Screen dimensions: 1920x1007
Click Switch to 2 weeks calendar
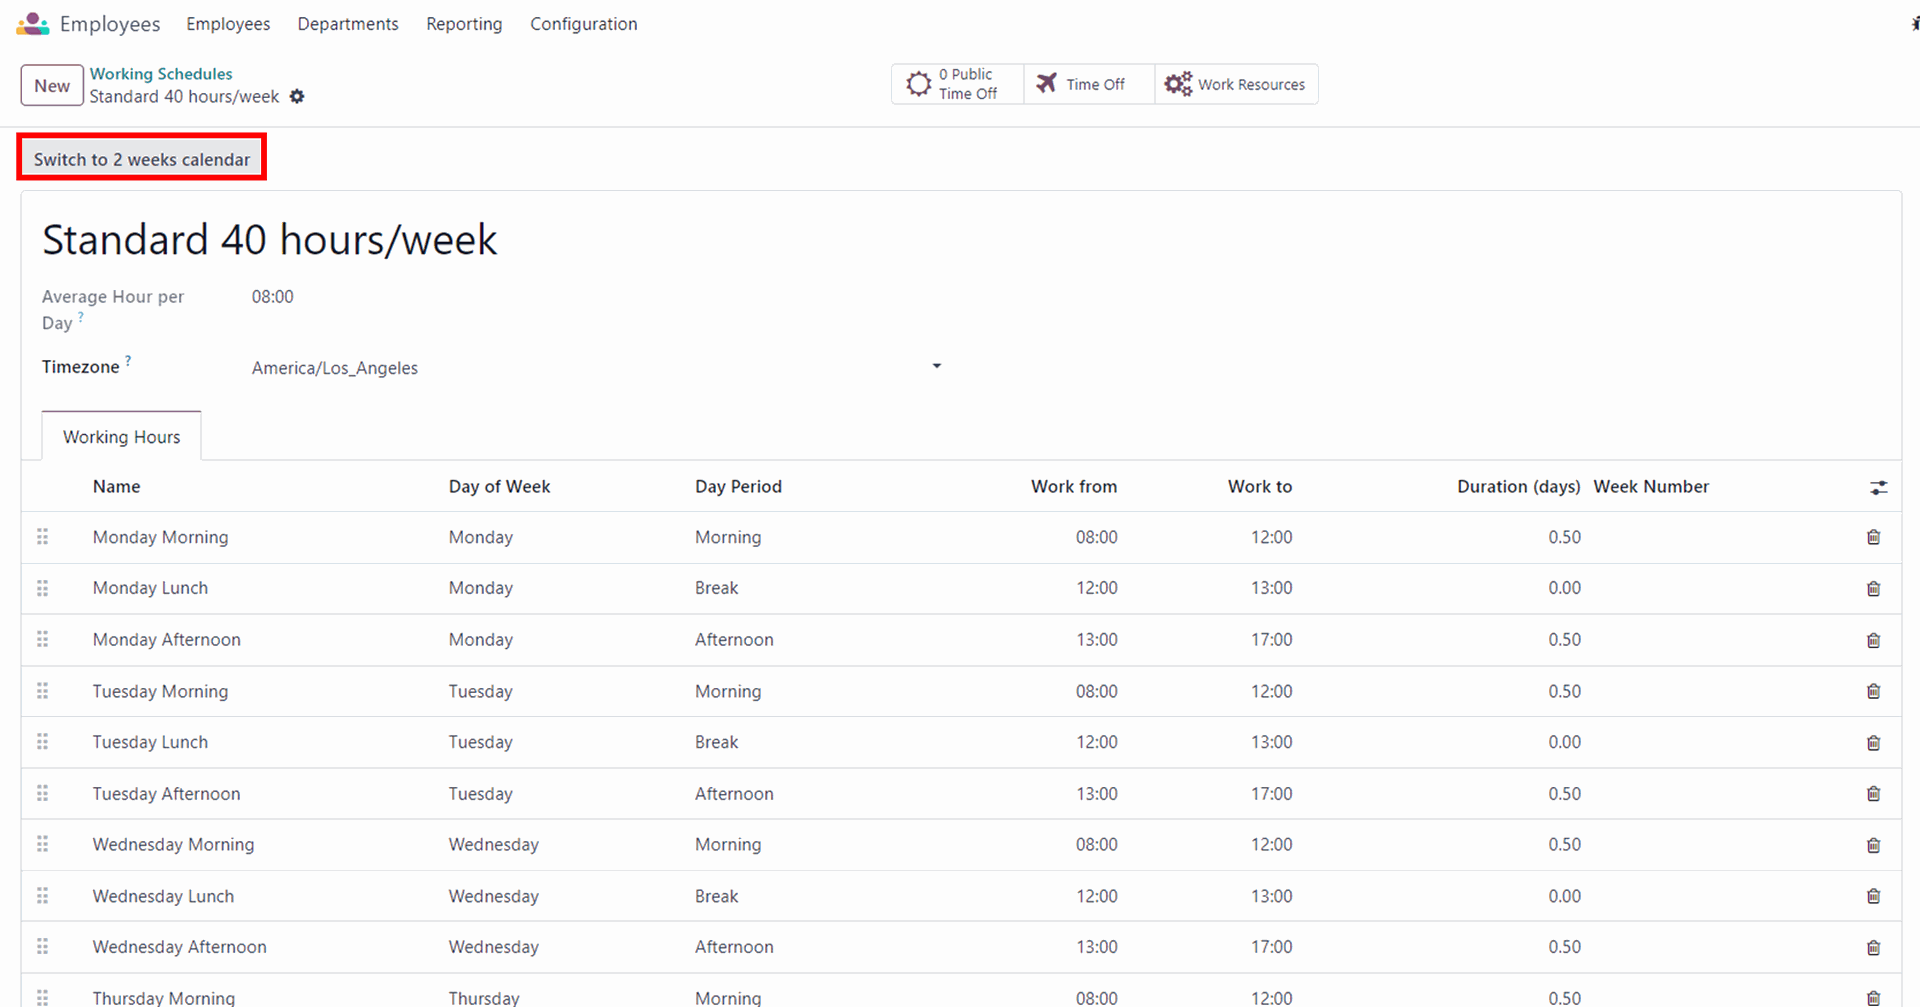(x=142, y=159)
